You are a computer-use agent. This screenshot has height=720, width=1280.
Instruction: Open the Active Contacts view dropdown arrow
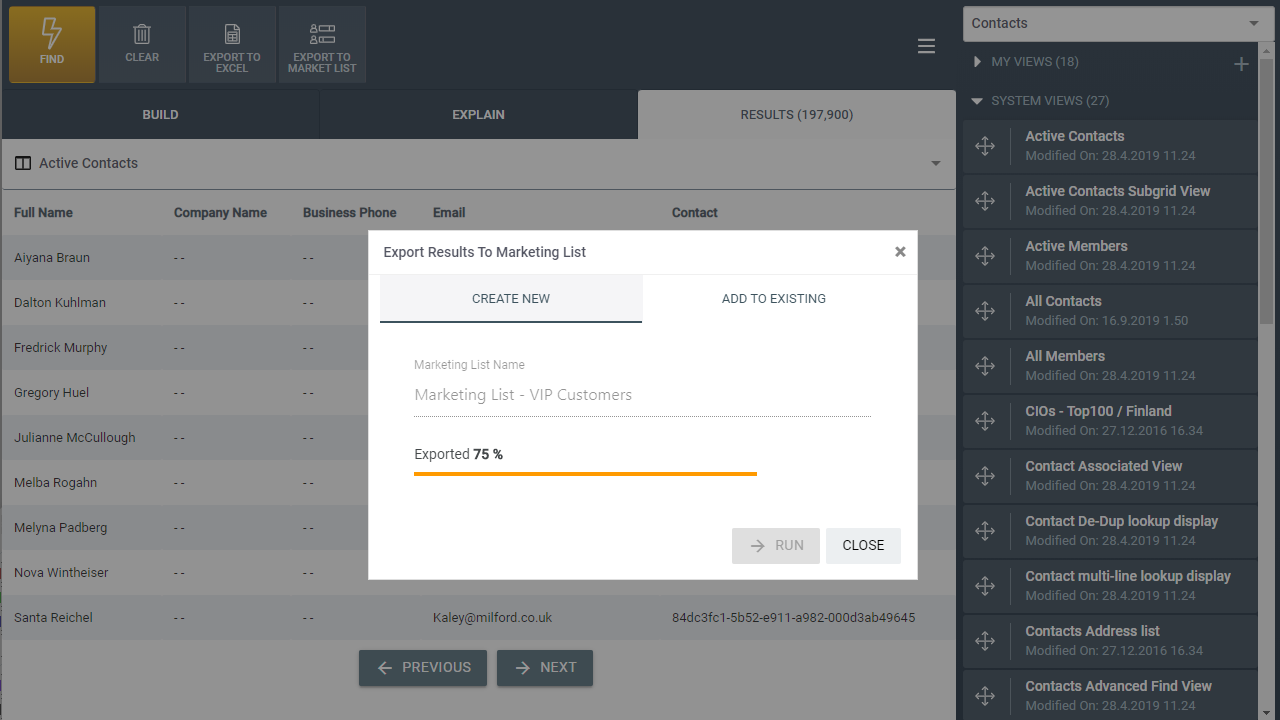(936, 163)
